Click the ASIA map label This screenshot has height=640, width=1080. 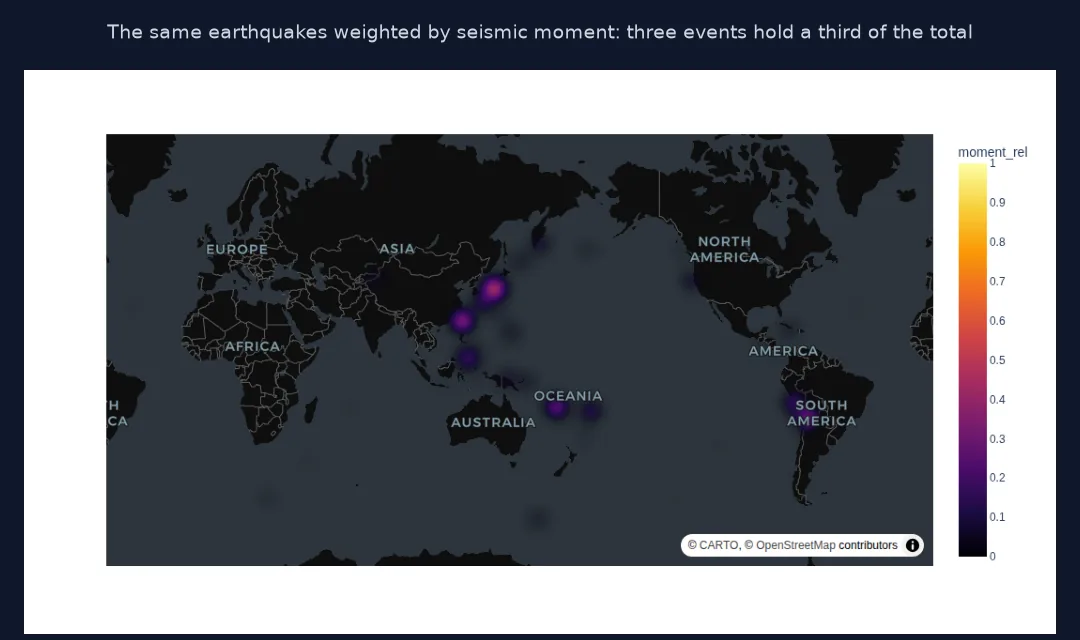(397, 249)
